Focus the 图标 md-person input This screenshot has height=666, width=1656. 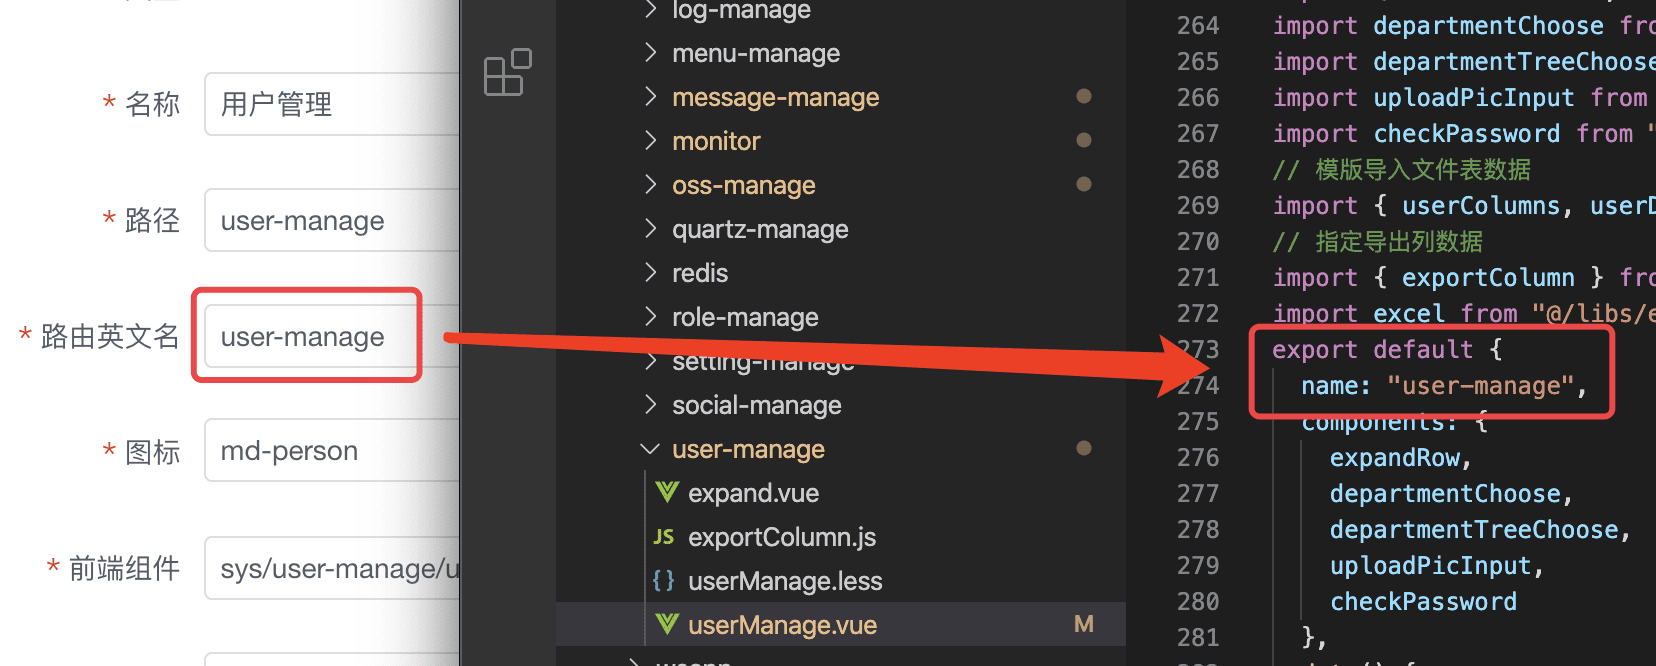point(332,451)
